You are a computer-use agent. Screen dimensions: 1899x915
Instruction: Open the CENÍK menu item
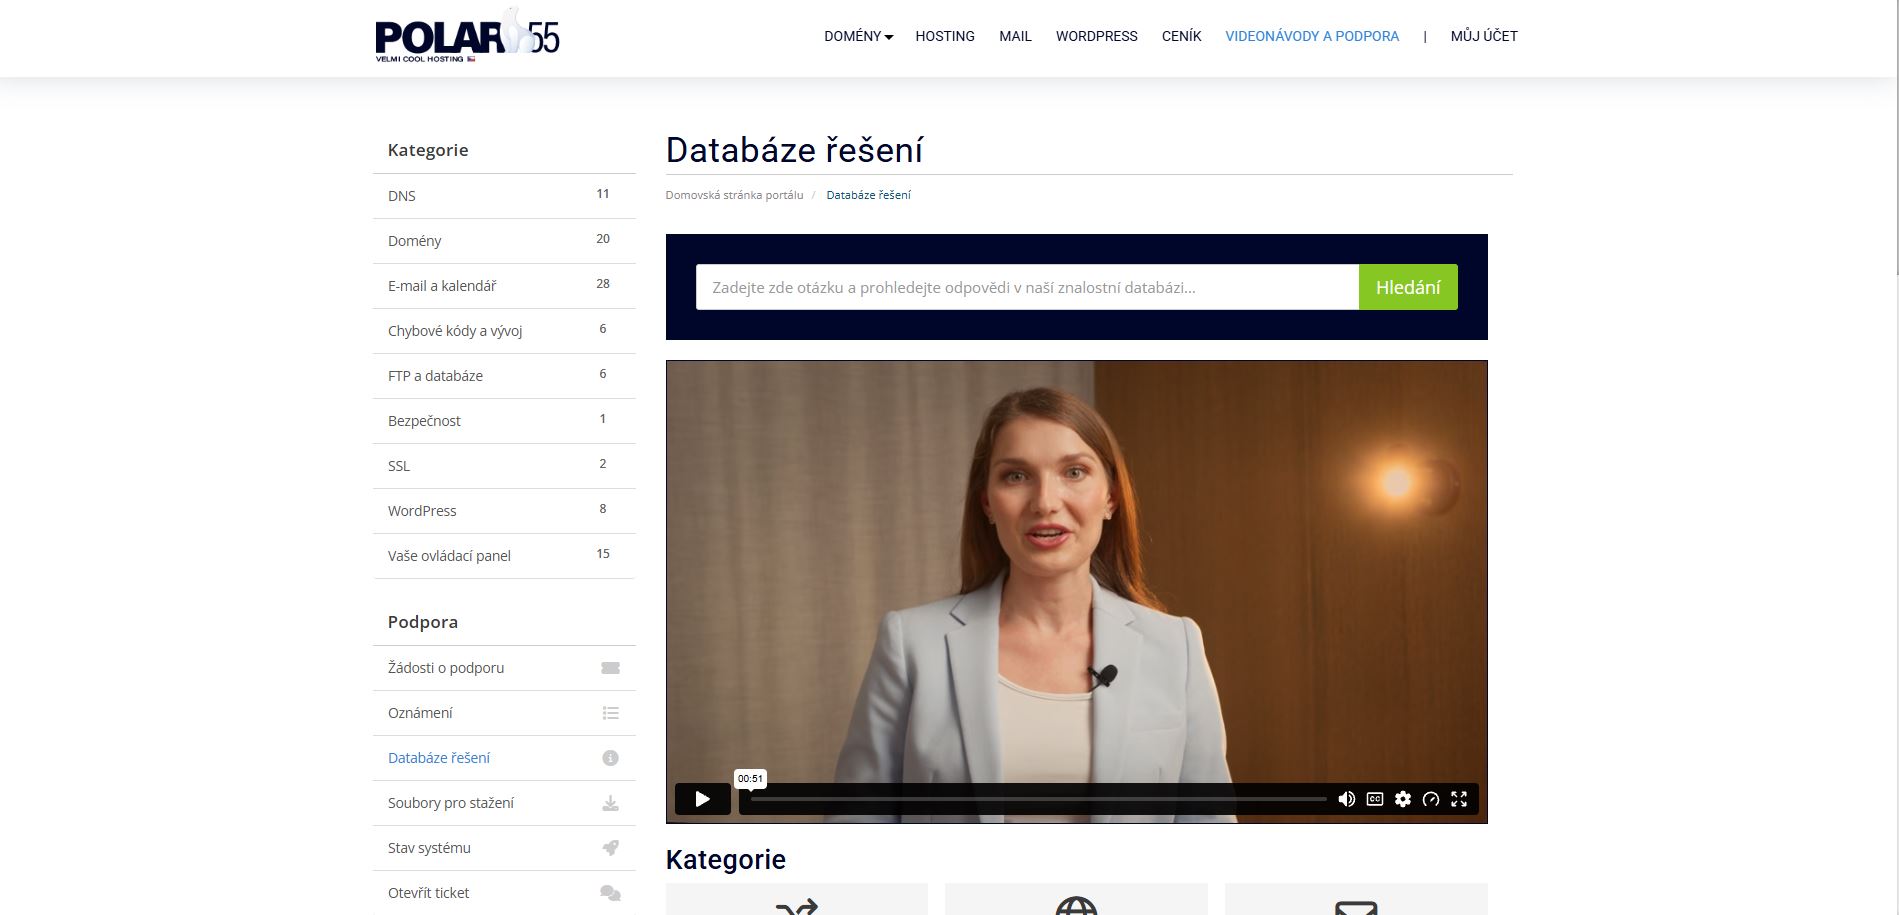point(1181,36)
